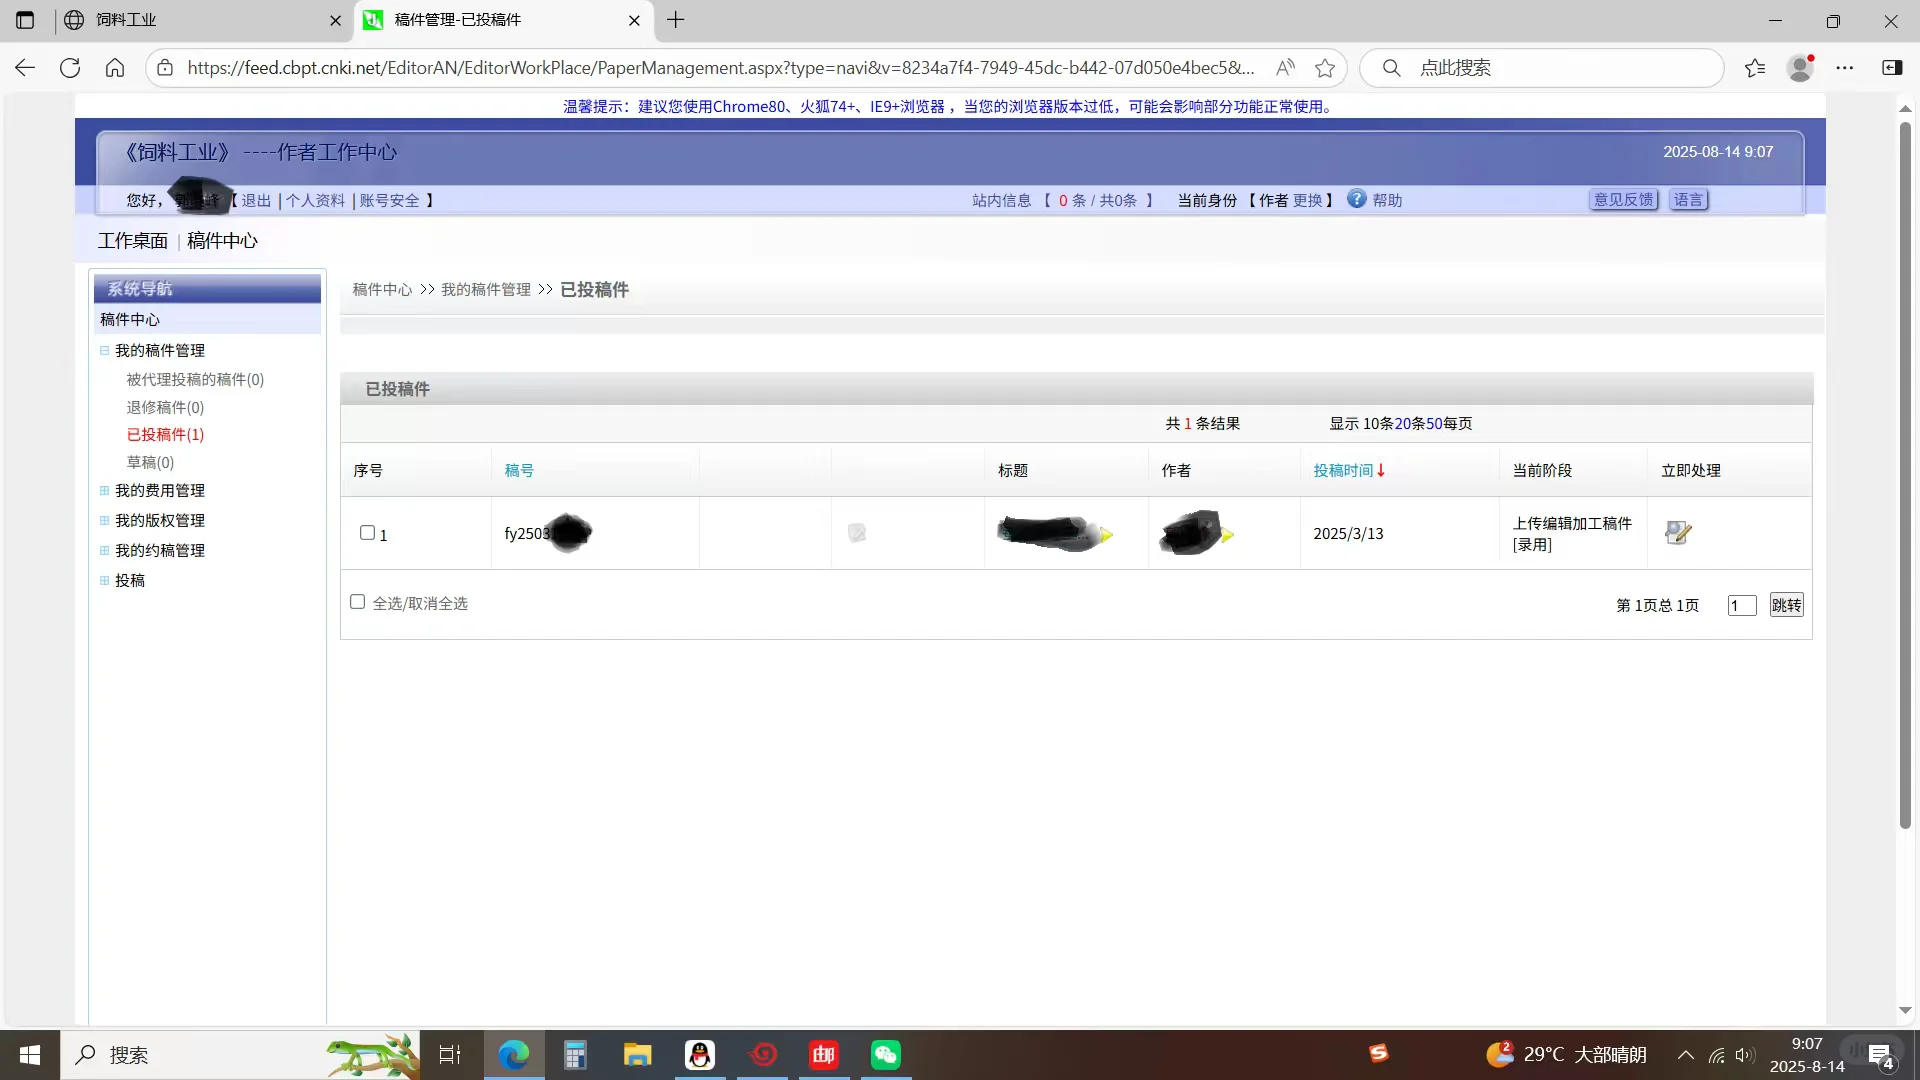This screenshot has width=1920, height=1080.
Task: Click the read aloud icon in address bar
Action: 1285,68
